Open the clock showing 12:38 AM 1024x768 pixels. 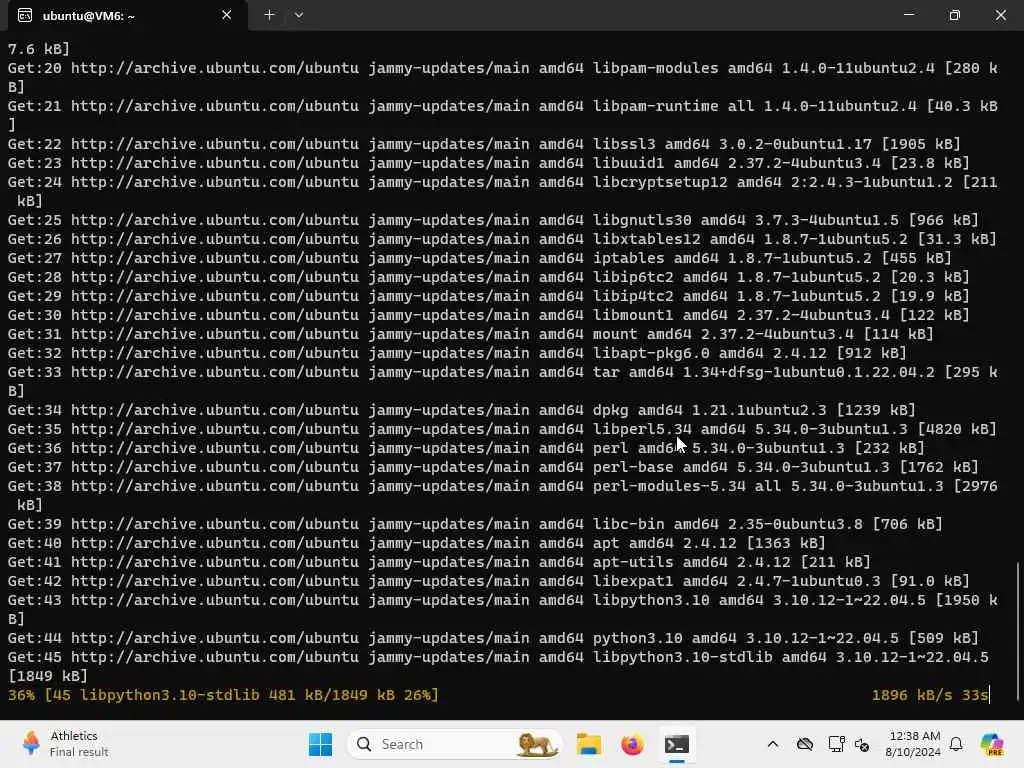click(912, 744)
